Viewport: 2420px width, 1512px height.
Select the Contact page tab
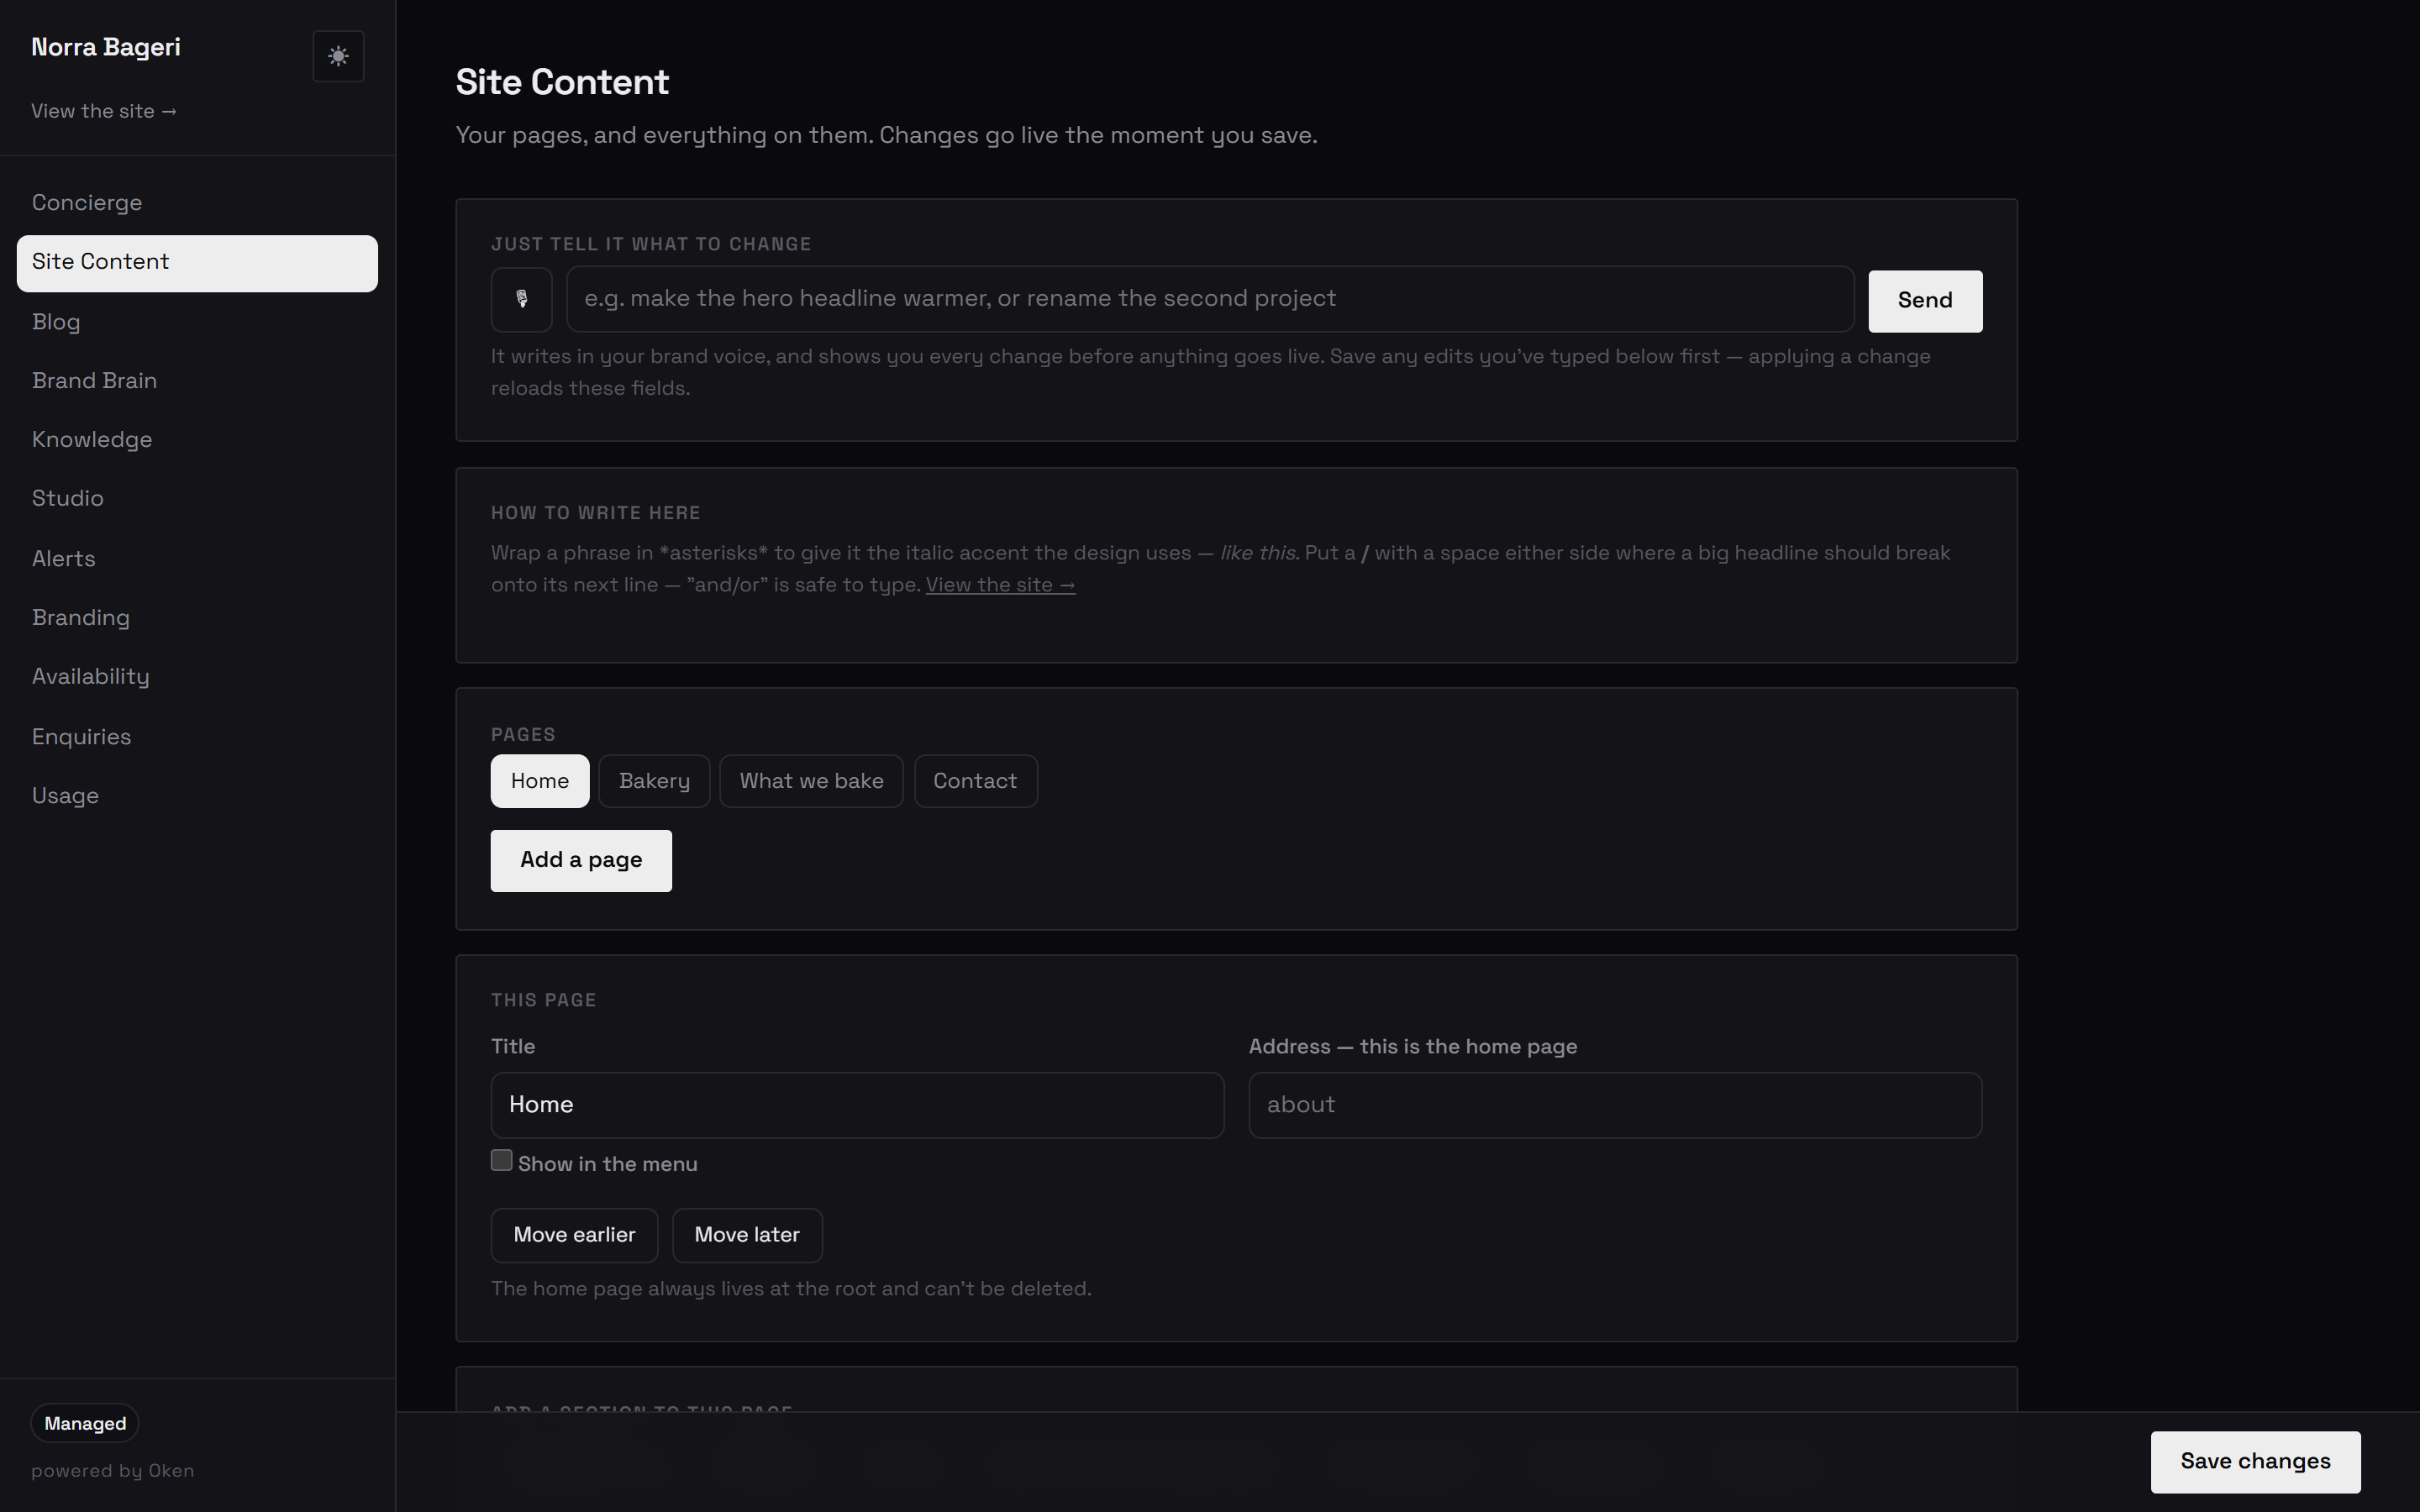pos(975,781)
